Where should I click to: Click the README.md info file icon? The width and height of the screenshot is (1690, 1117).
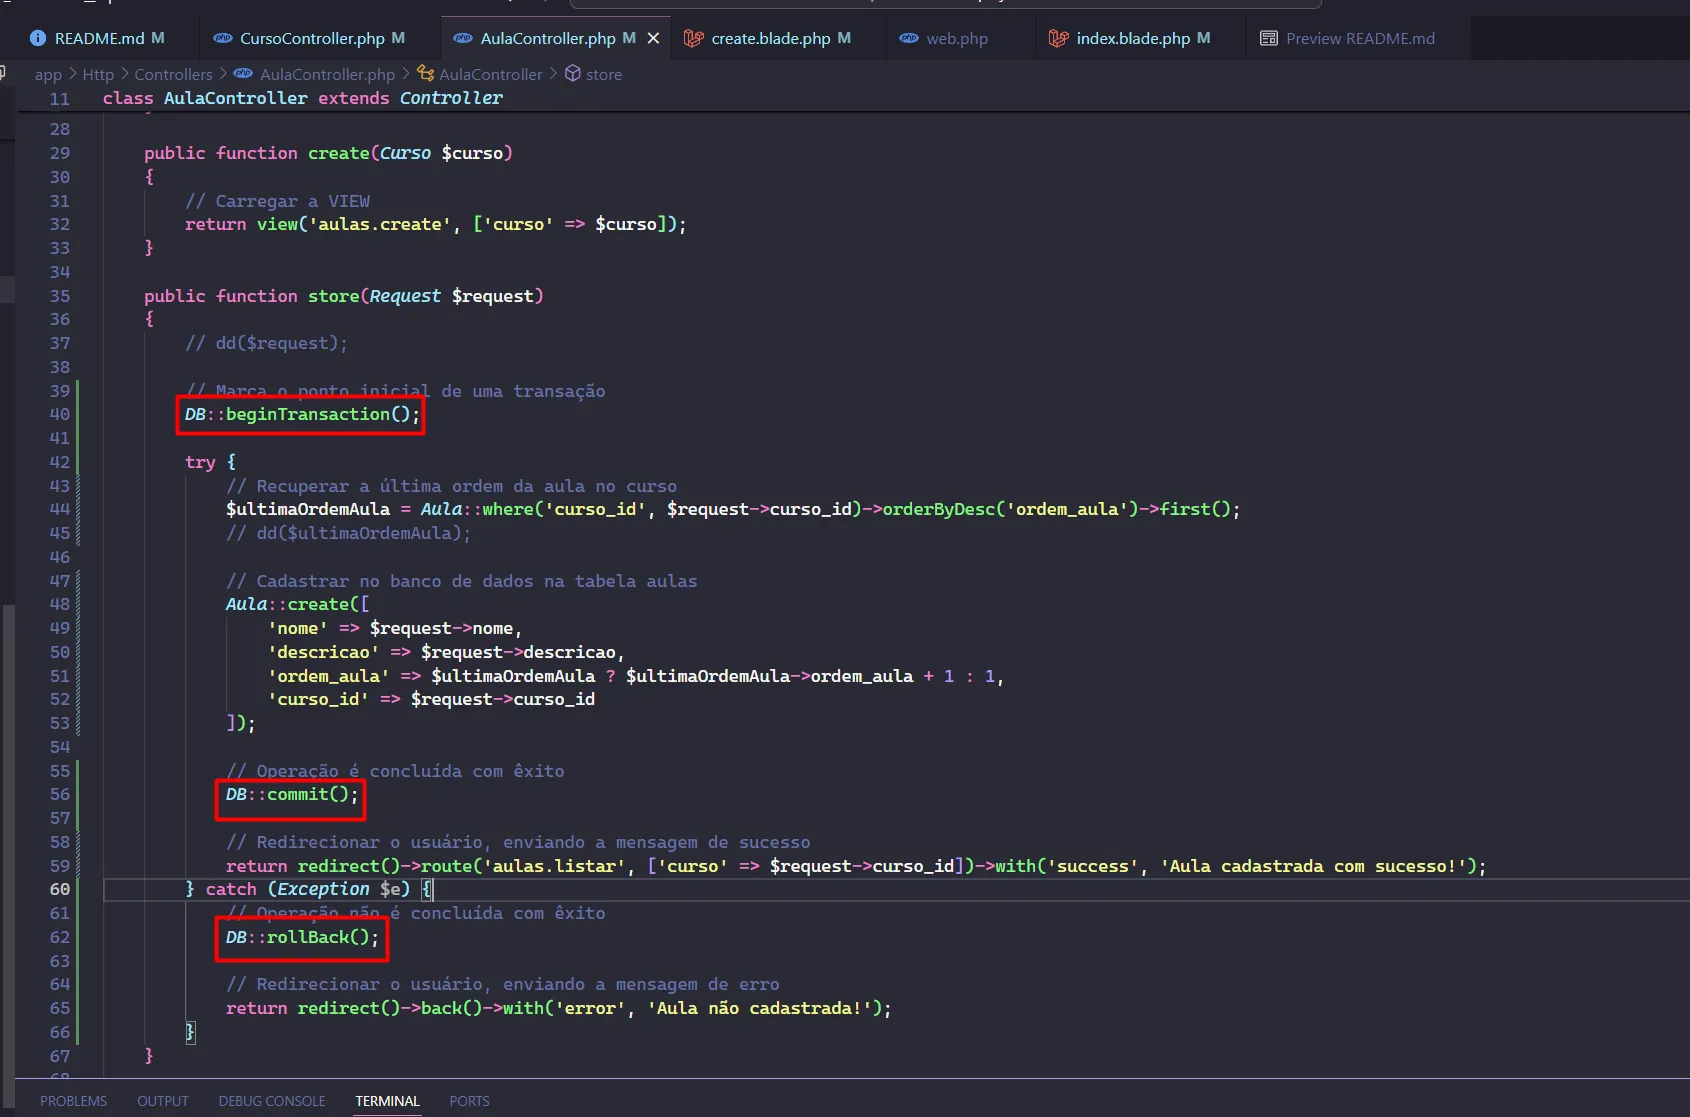(x=38, y=38)
